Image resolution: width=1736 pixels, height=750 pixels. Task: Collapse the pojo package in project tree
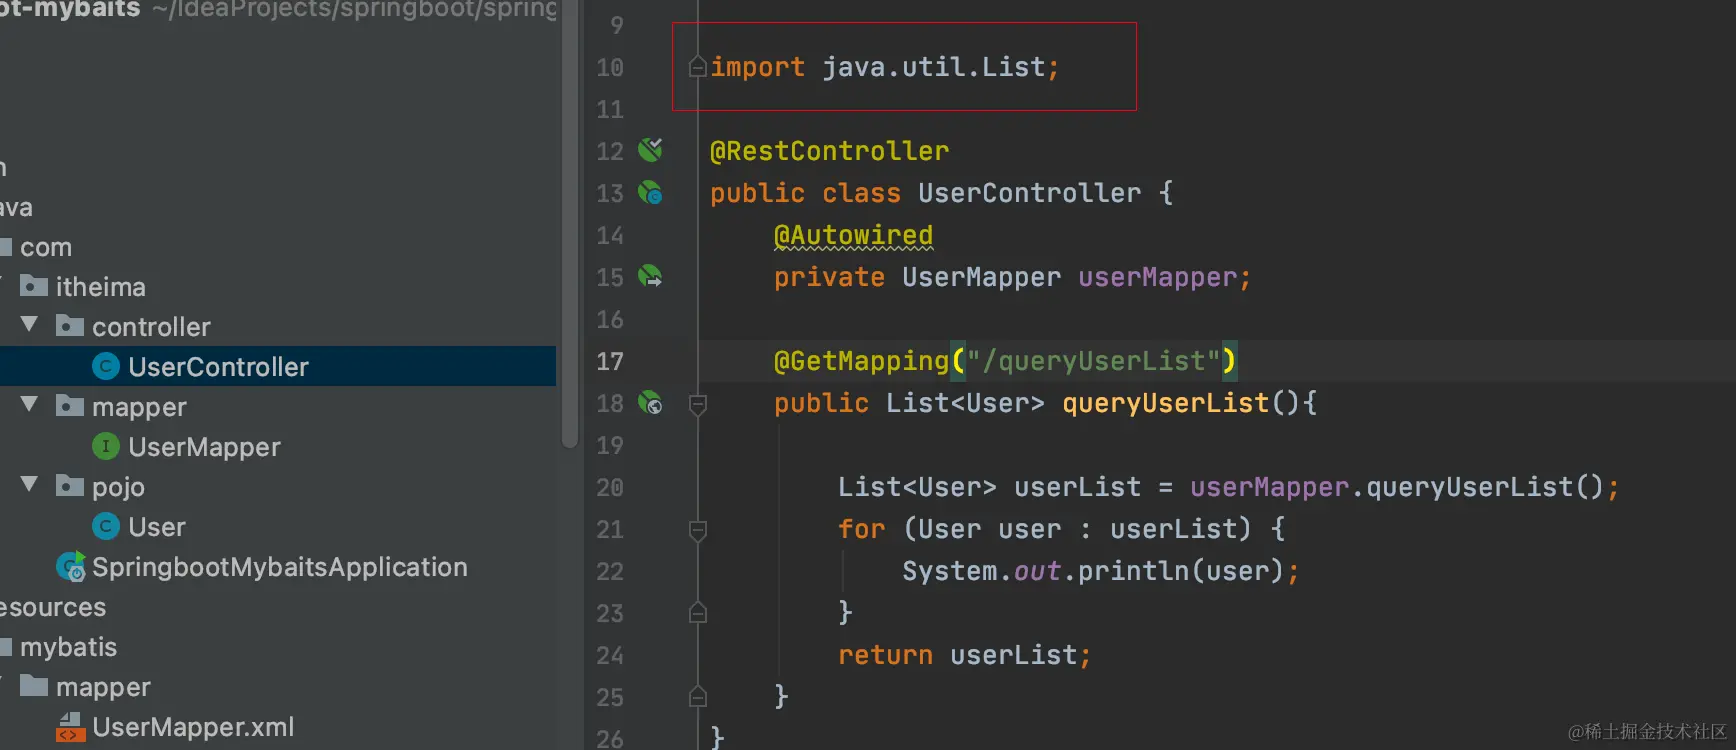(30, 485)
